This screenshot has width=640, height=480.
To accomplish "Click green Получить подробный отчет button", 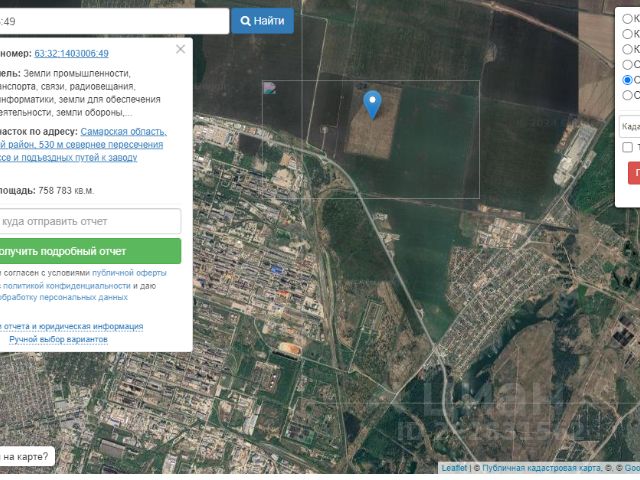I will click(90, 251).
